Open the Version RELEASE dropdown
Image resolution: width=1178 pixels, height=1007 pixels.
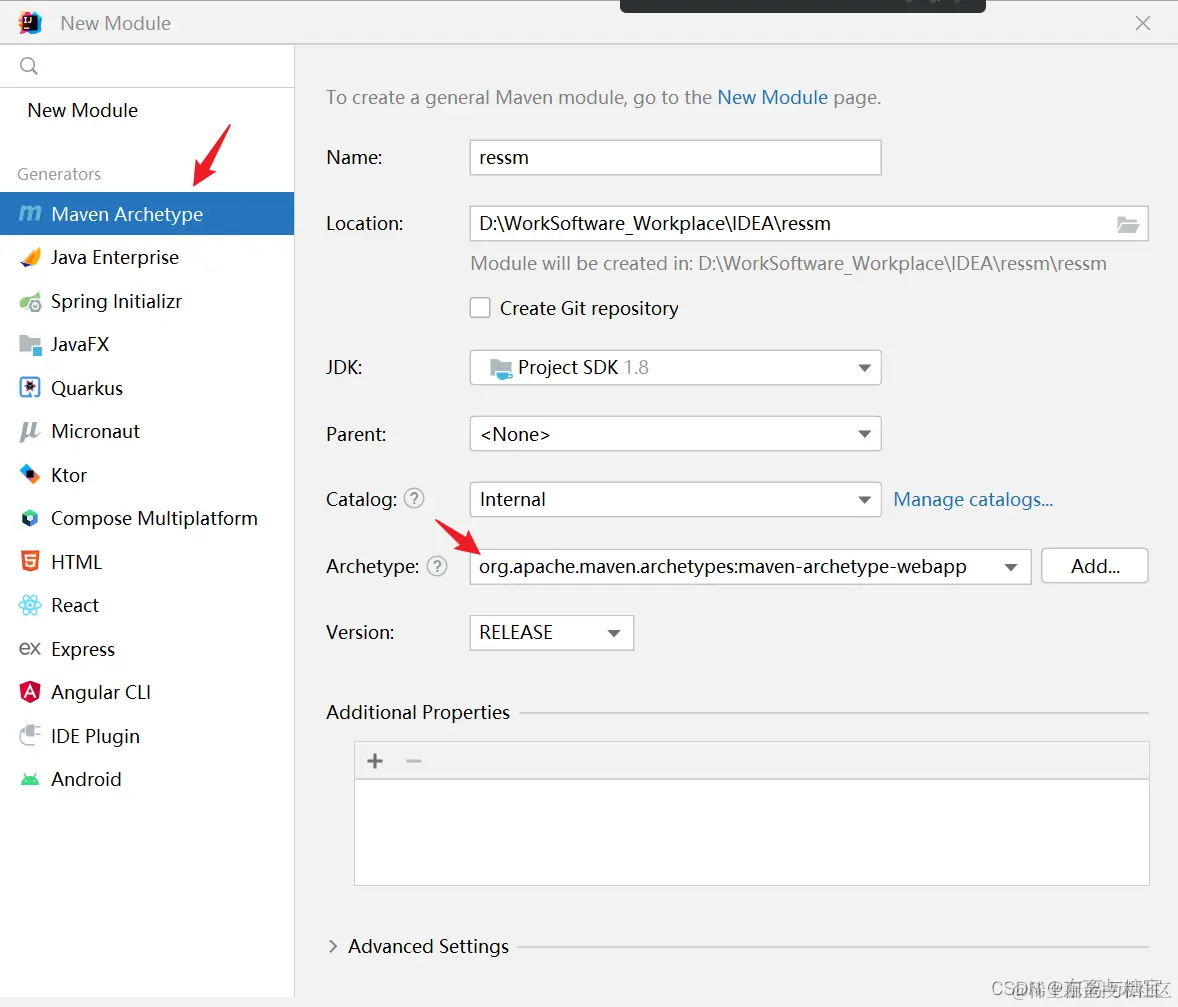551,633
